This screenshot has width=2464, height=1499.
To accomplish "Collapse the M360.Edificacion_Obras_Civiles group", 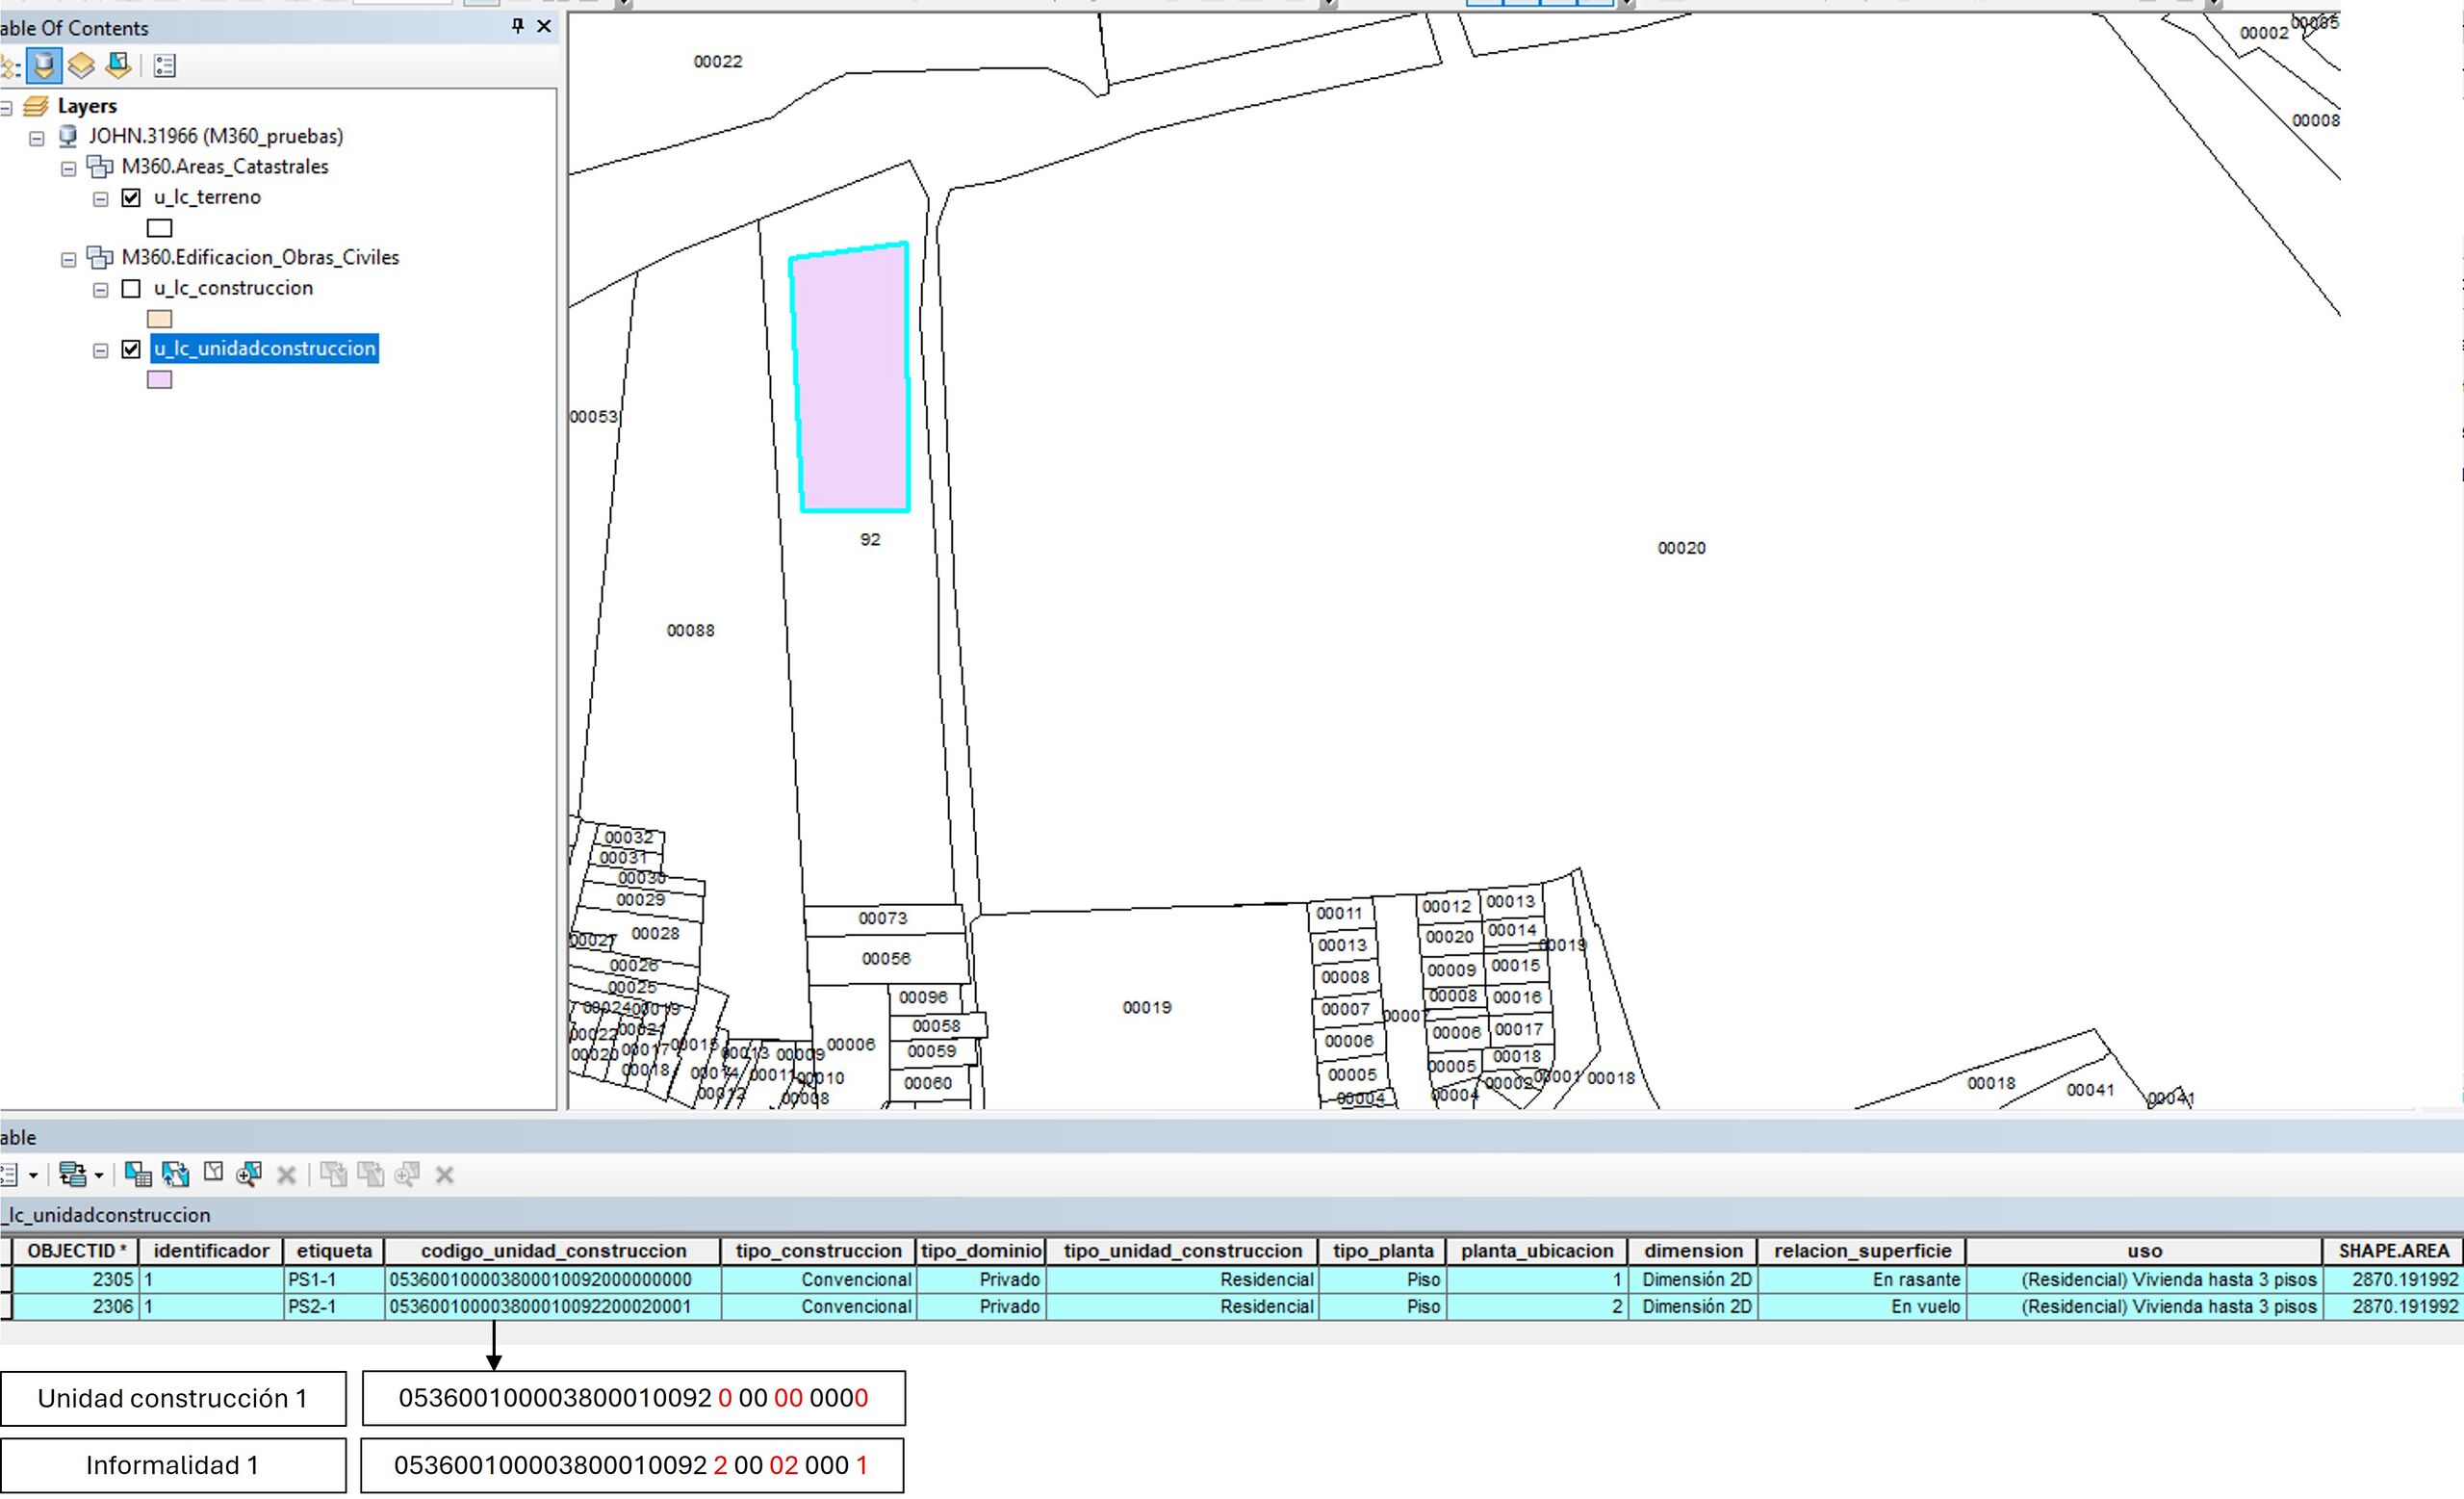I will tap(68, 260).
